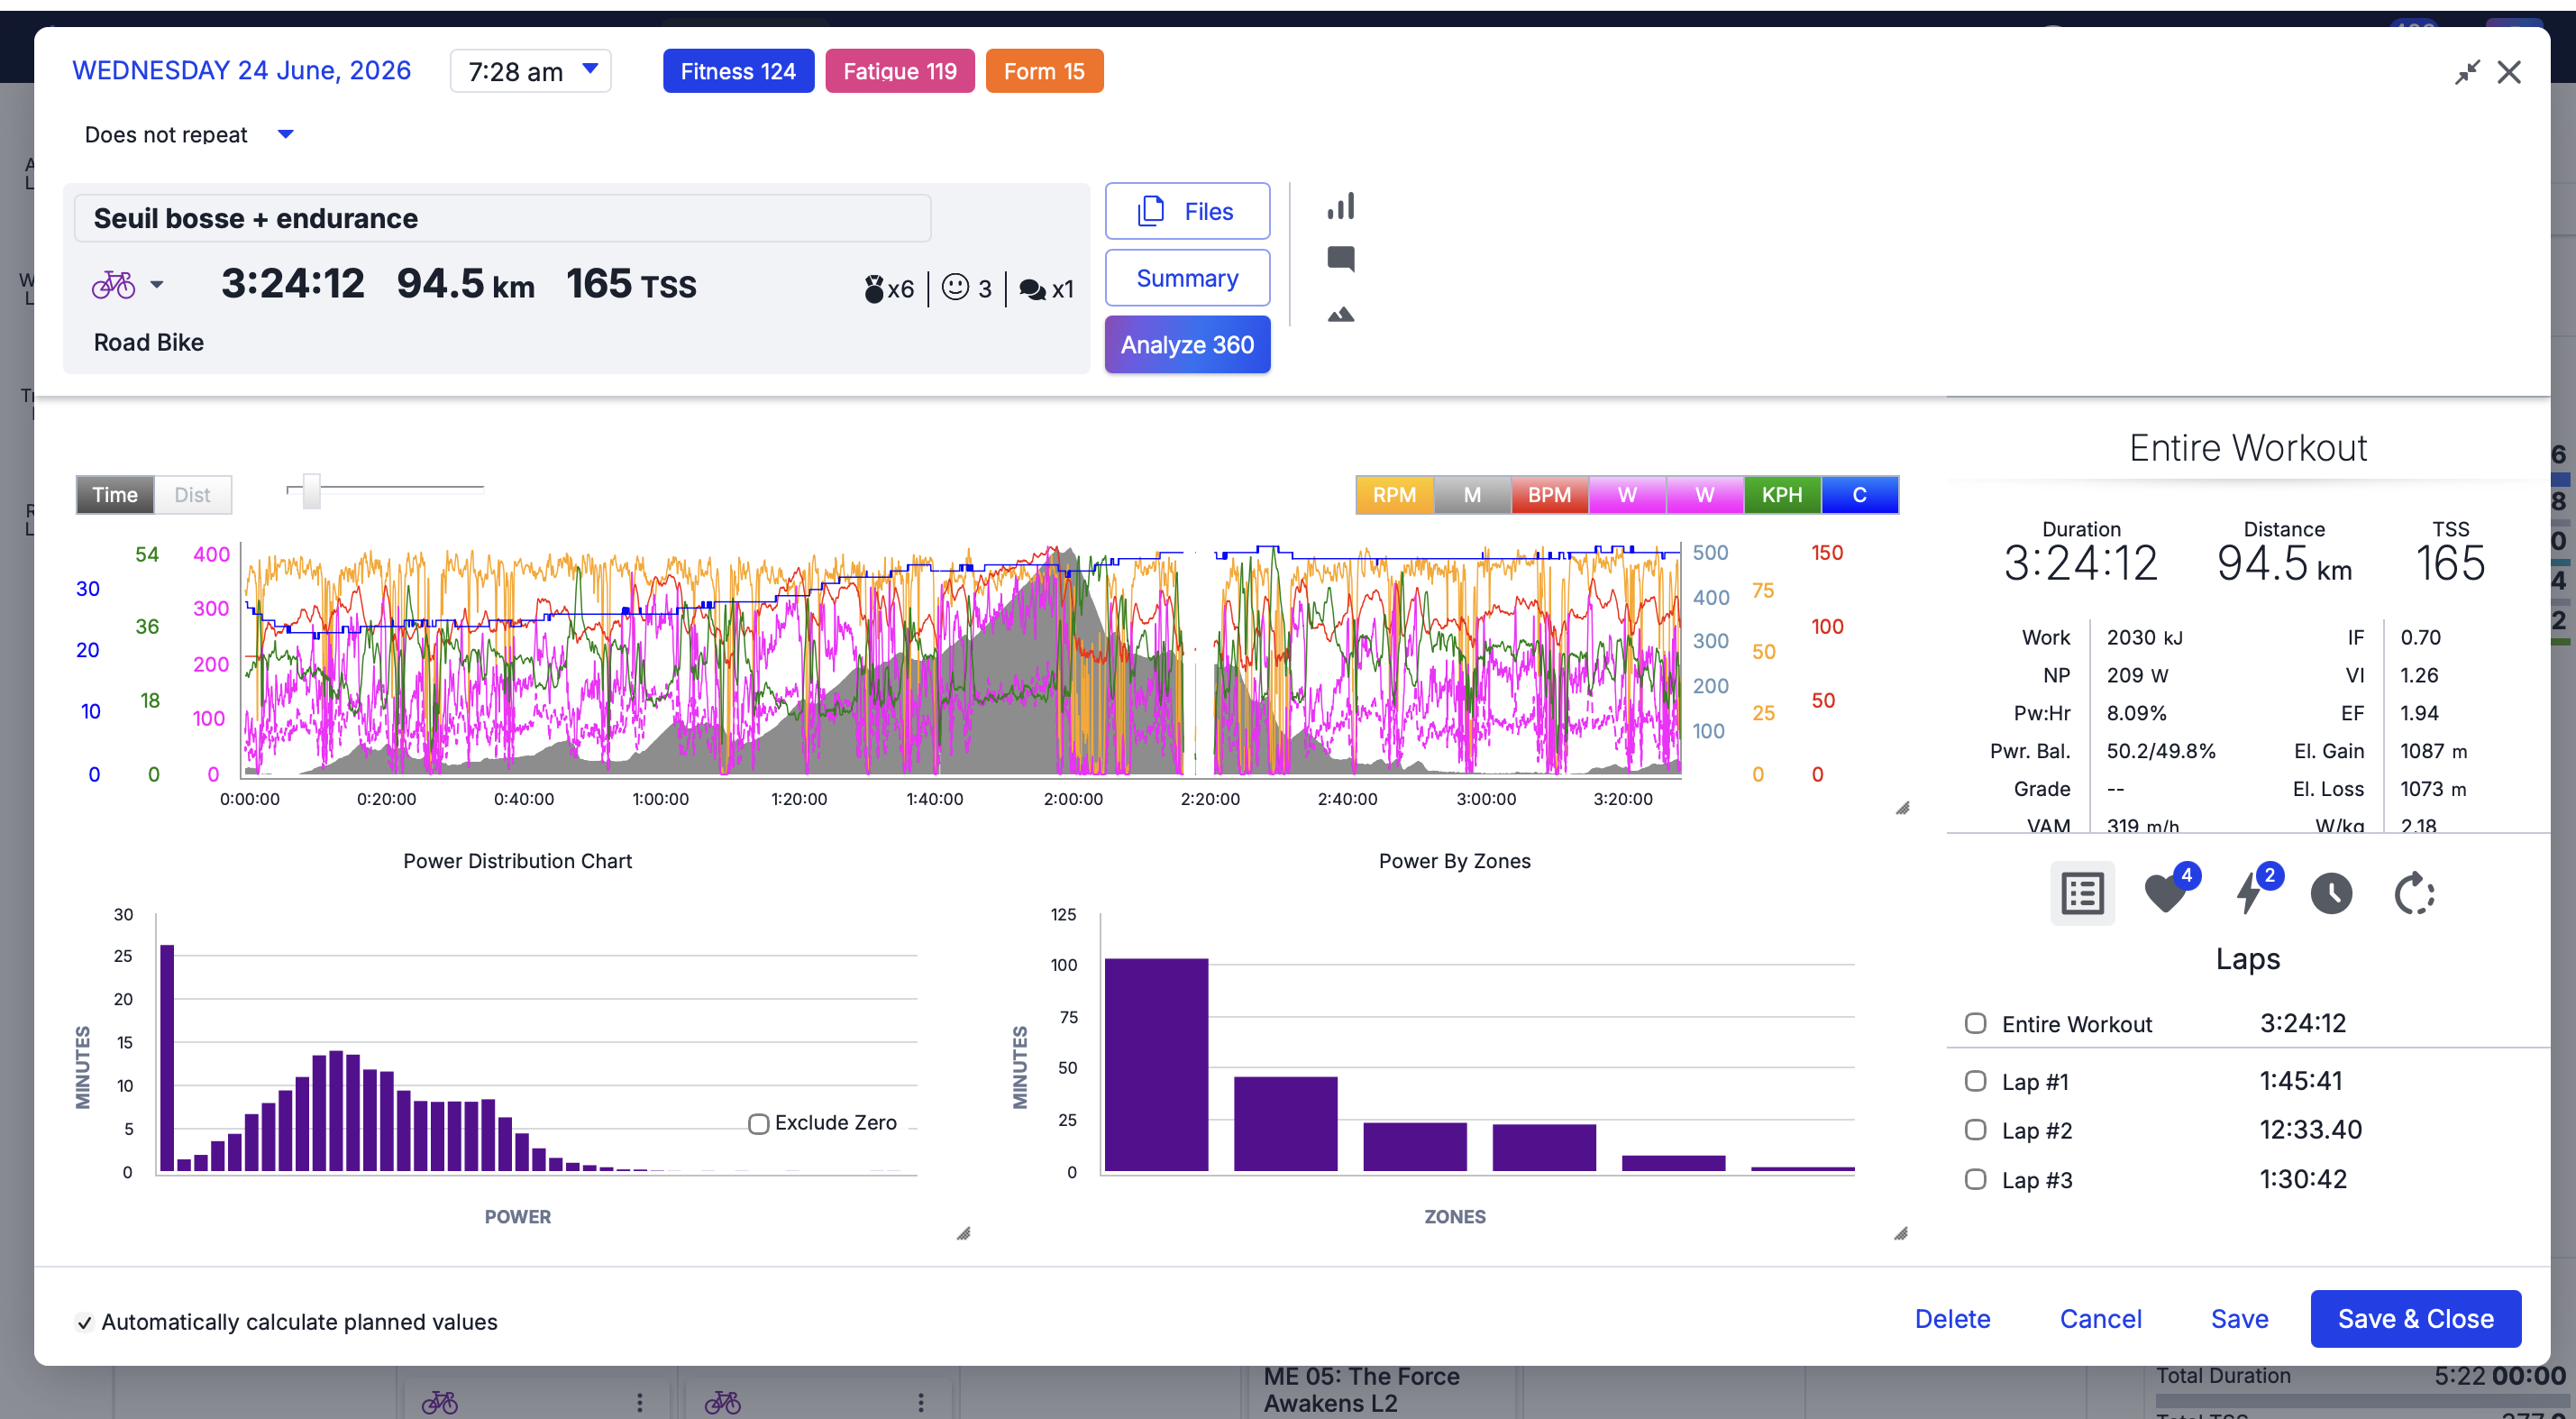
Task: Click the first W power series toggle
Action: [1627, 495]
